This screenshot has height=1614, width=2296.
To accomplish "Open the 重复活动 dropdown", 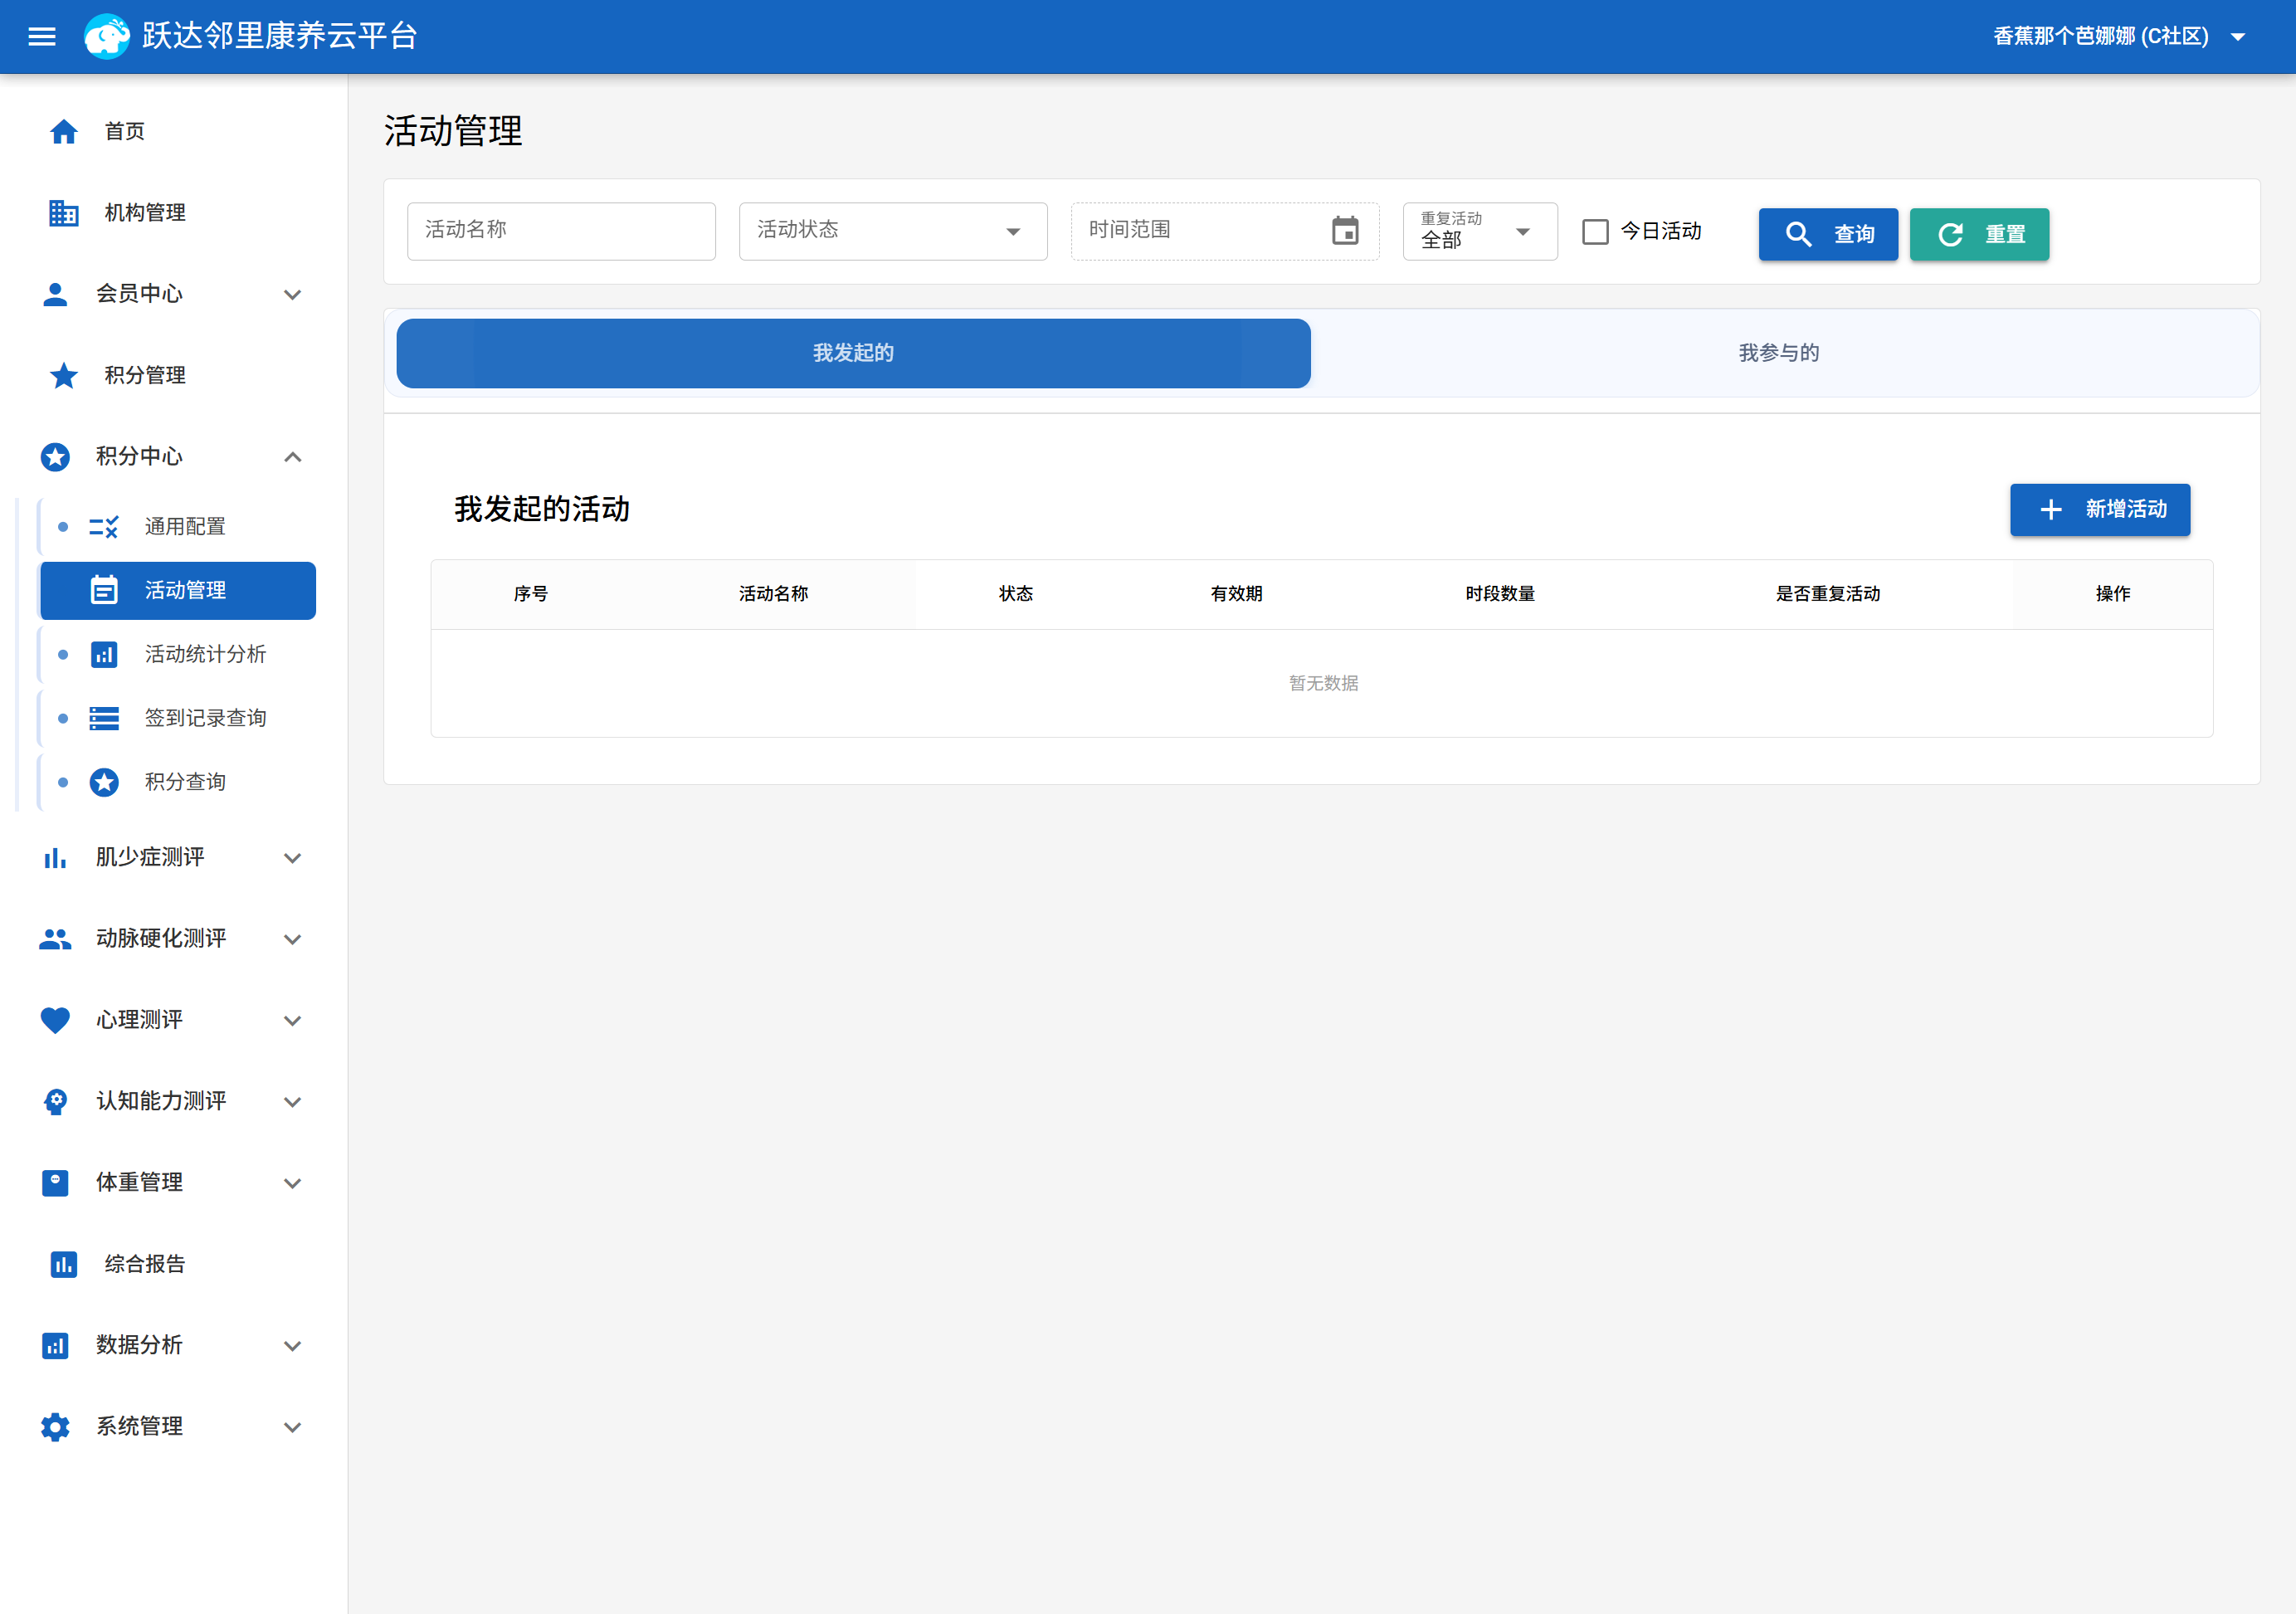I will click(1480, 231).
